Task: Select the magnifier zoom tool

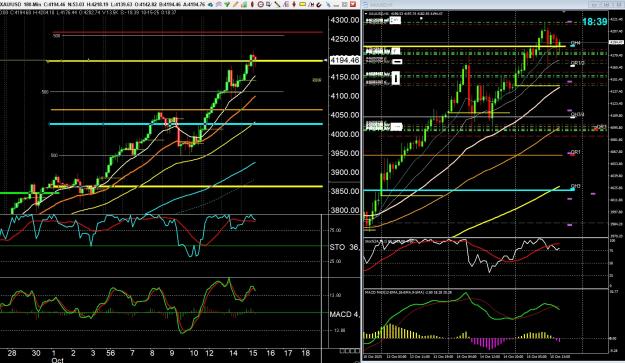Action: pyautogui.click(x=268, y=4)
